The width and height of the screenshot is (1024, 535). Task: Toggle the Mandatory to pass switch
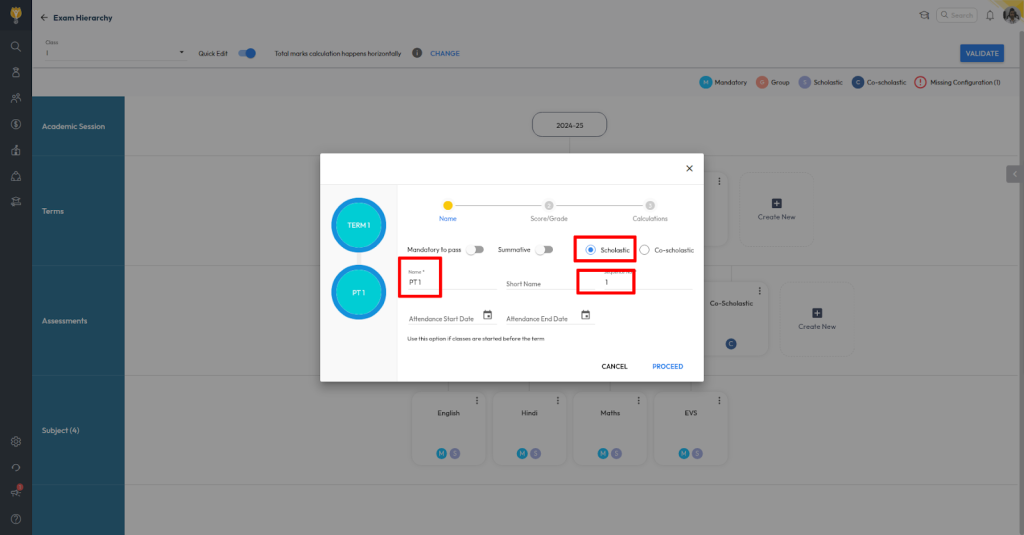(475, 250)
